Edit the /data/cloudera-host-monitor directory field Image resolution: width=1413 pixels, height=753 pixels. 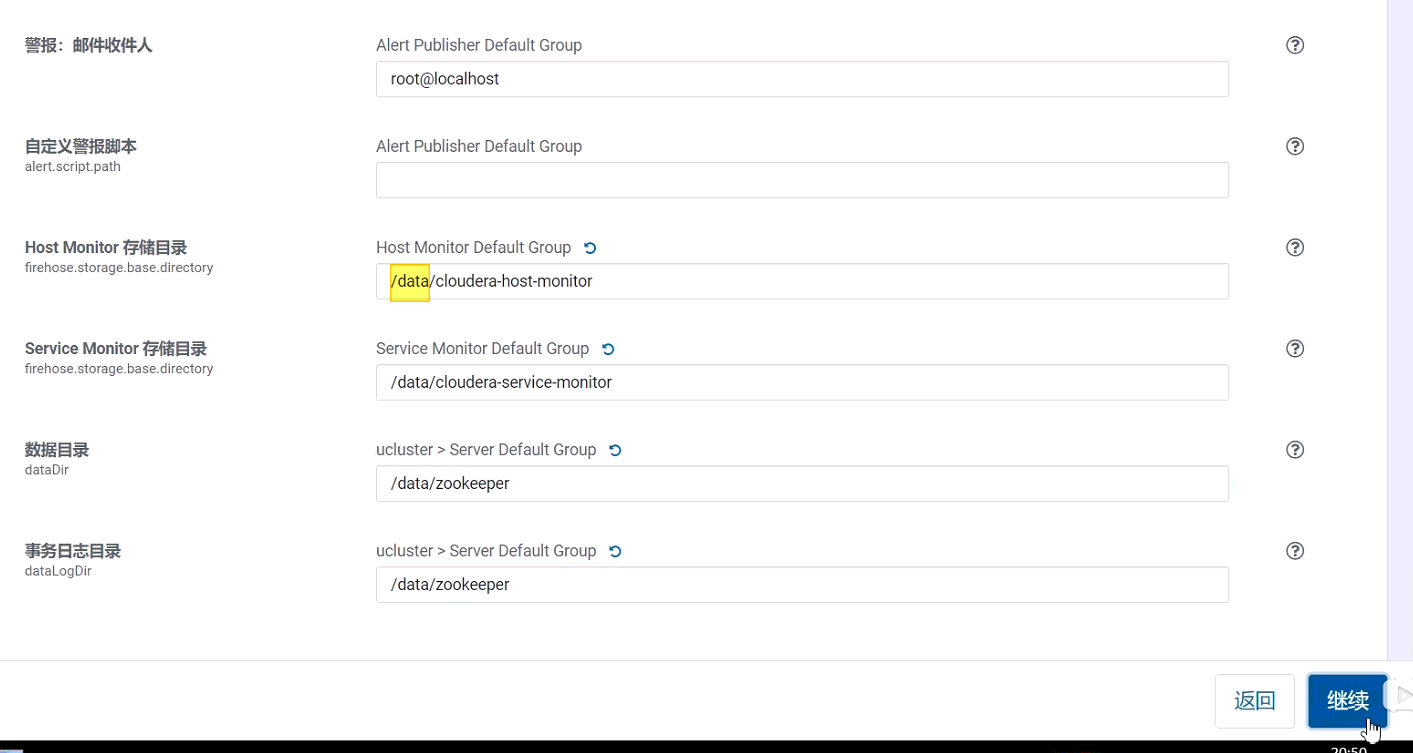(x=802, y=281)
